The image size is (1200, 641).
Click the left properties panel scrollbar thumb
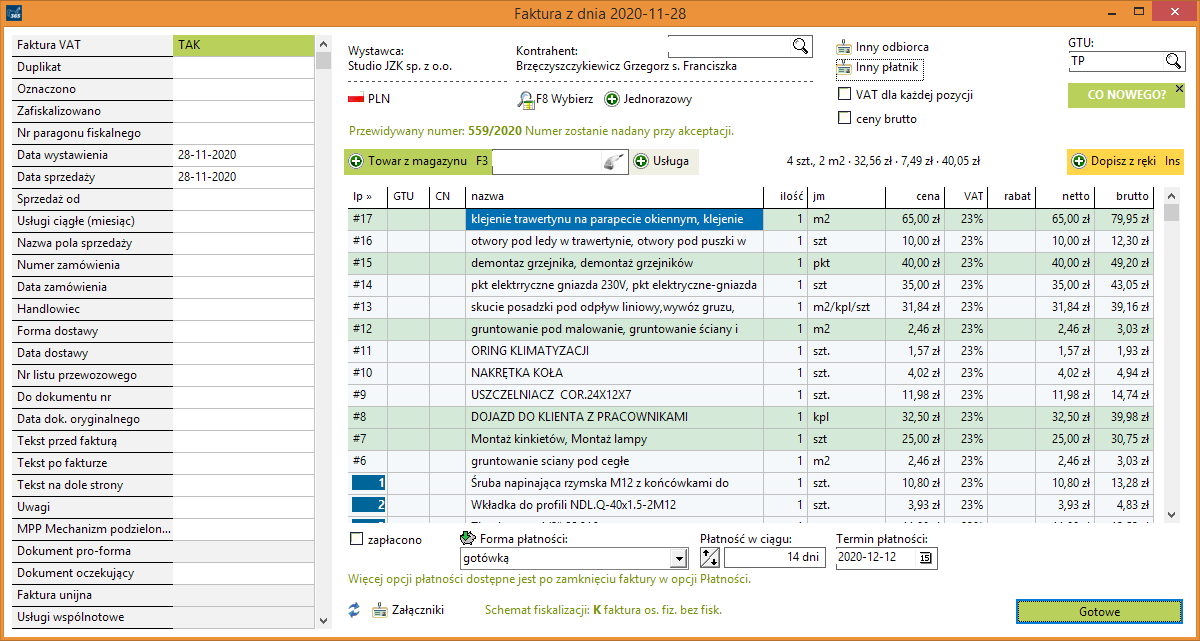(323, 60)
